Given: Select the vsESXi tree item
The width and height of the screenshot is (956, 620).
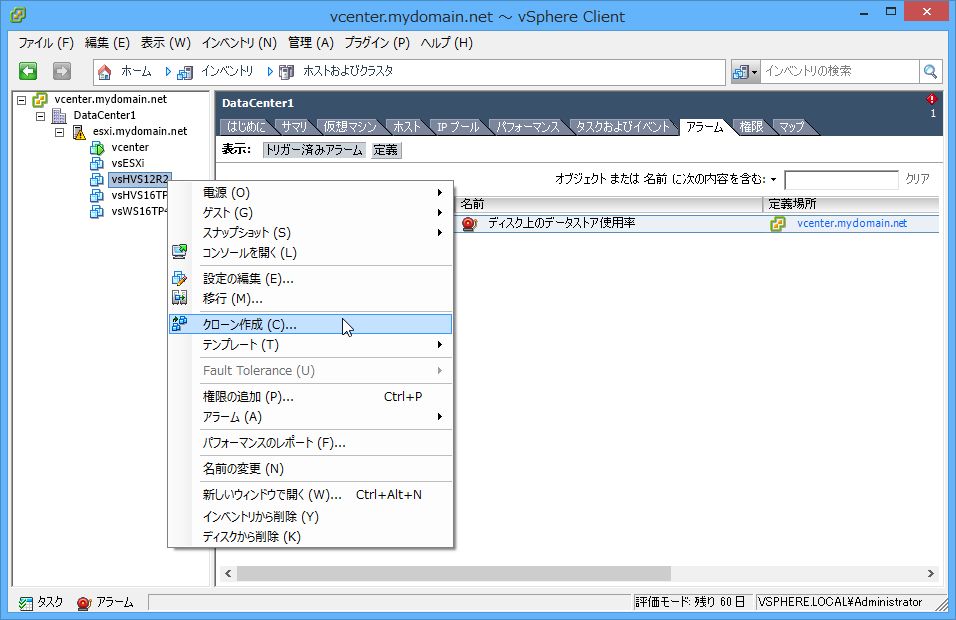Looking at the screenshot, I should point(127,163).
